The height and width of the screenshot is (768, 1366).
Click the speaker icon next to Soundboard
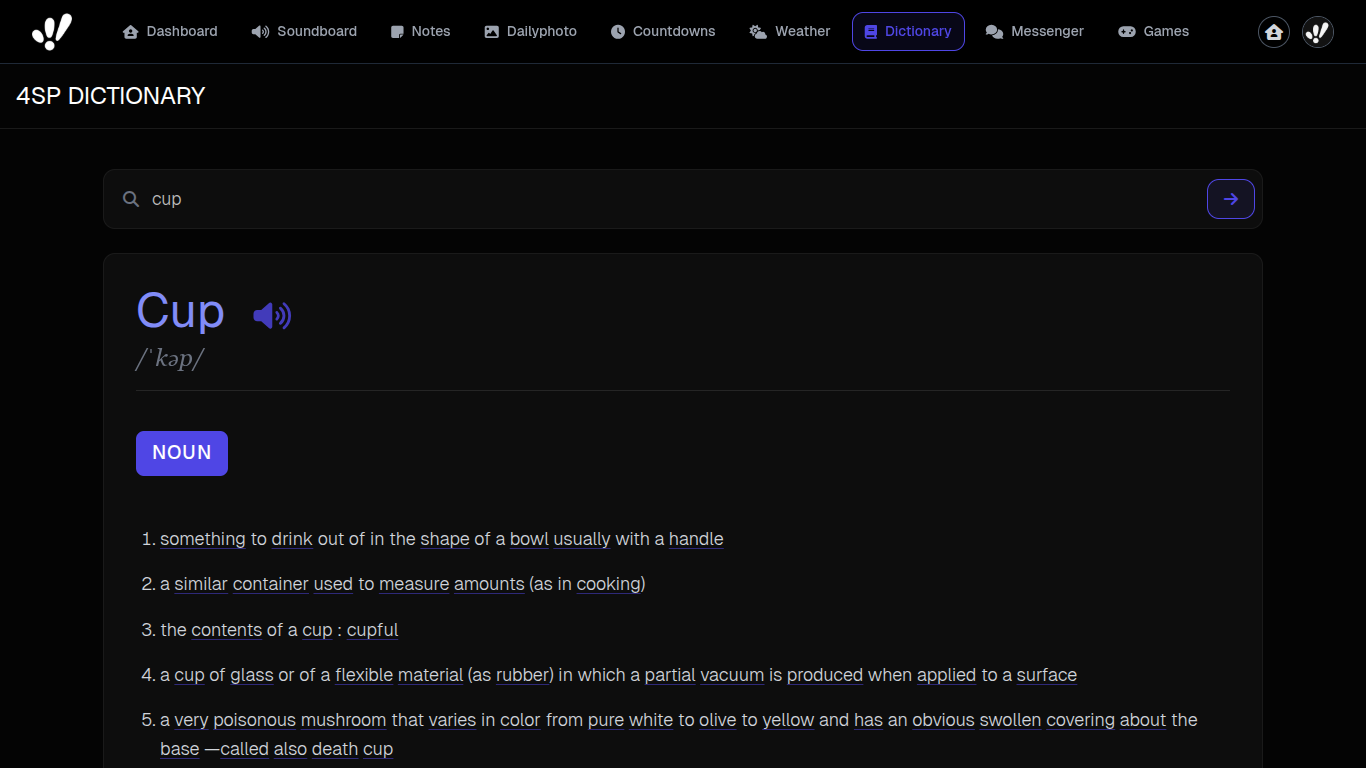pos(258,31)
